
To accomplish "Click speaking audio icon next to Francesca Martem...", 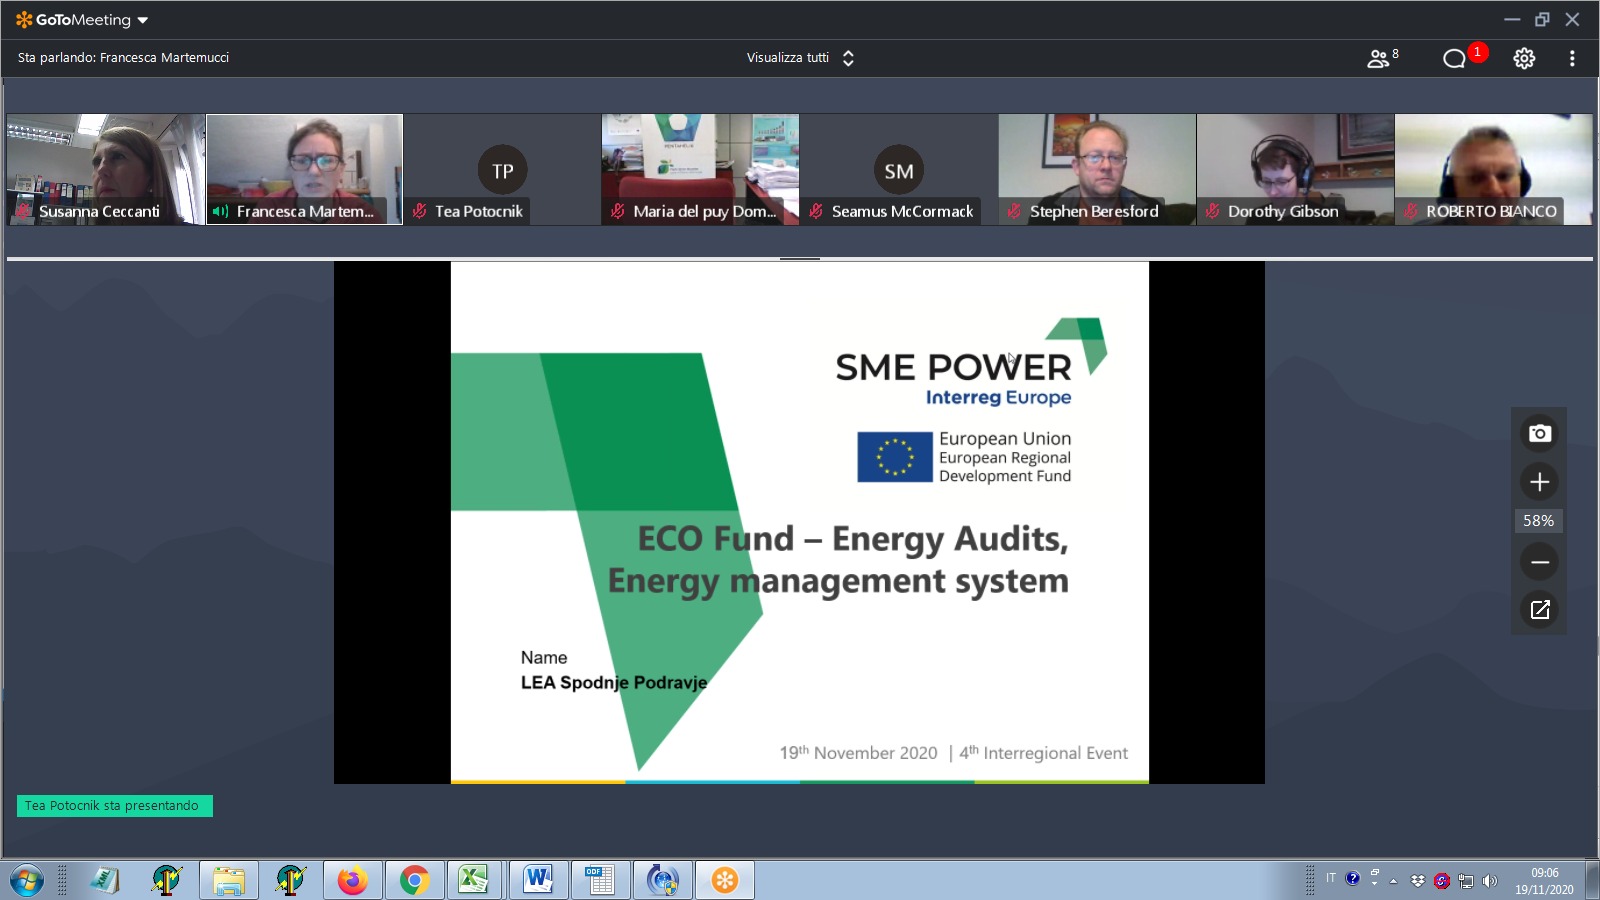I will tap(221, 211).
